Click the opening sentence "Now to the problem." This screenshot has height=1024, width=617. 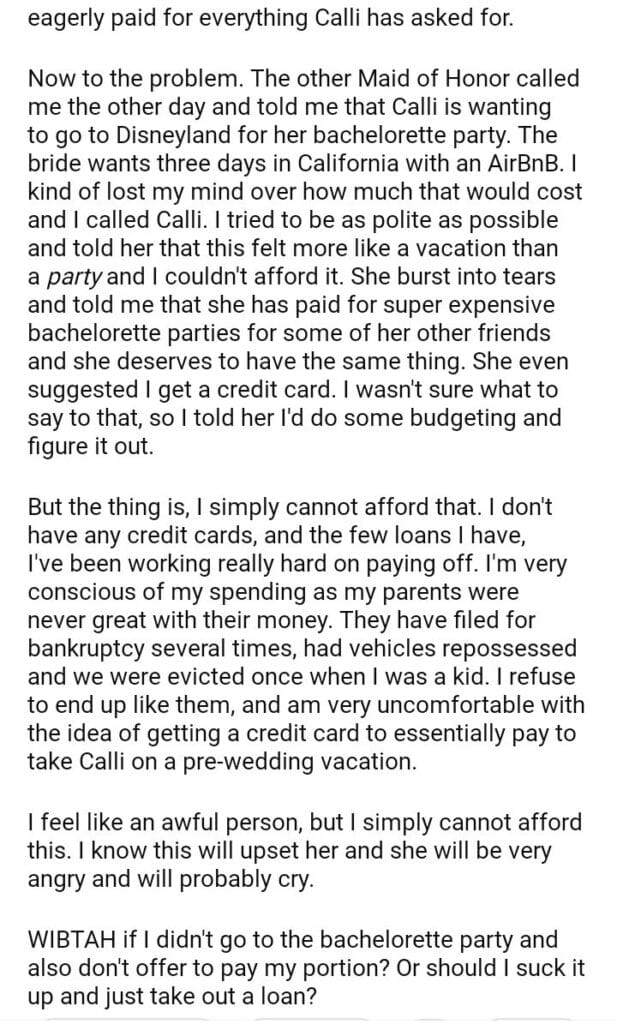click(x=118, y=79)
